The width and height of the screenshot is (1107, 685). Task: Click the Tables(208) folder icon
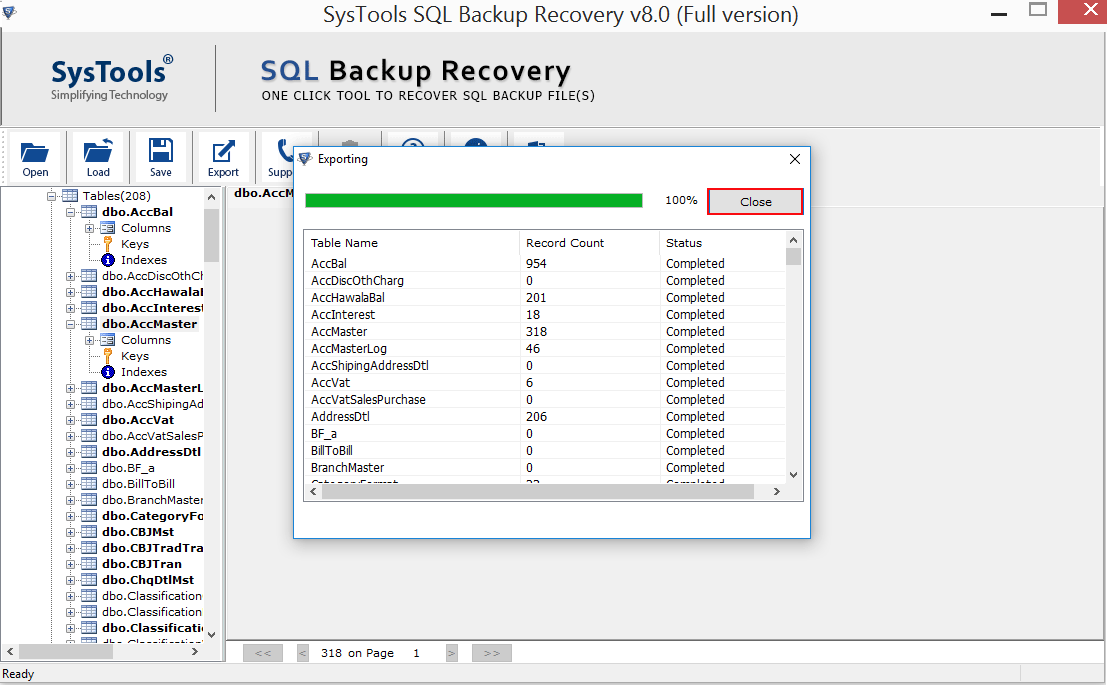pyautogui.click(x=70, y=196)
